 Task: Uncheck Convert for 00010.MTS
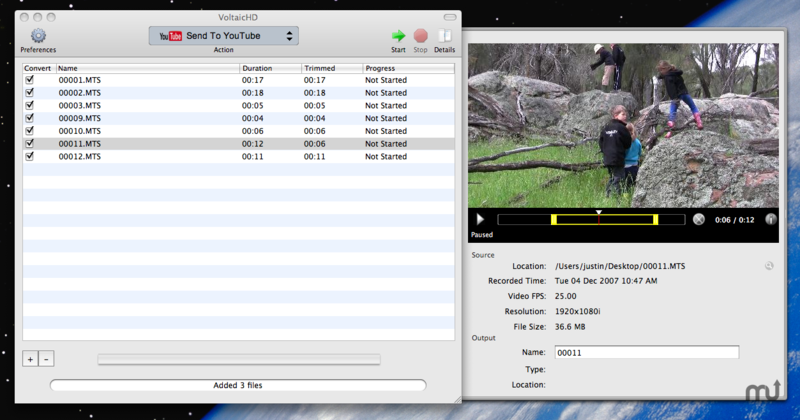tap(30, 131)
